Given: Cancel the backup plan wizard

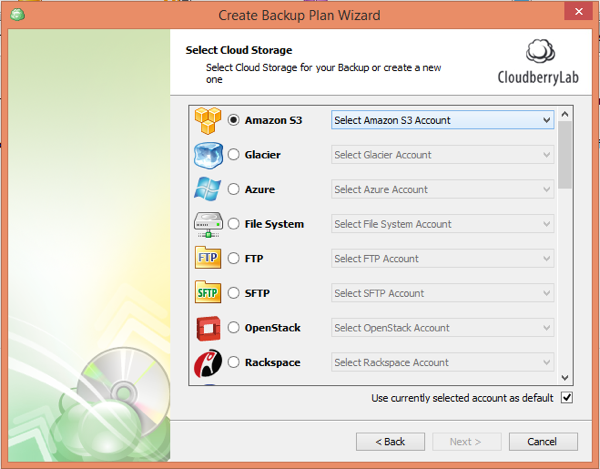Looking at the screenshot, I should tap(543, 442).
